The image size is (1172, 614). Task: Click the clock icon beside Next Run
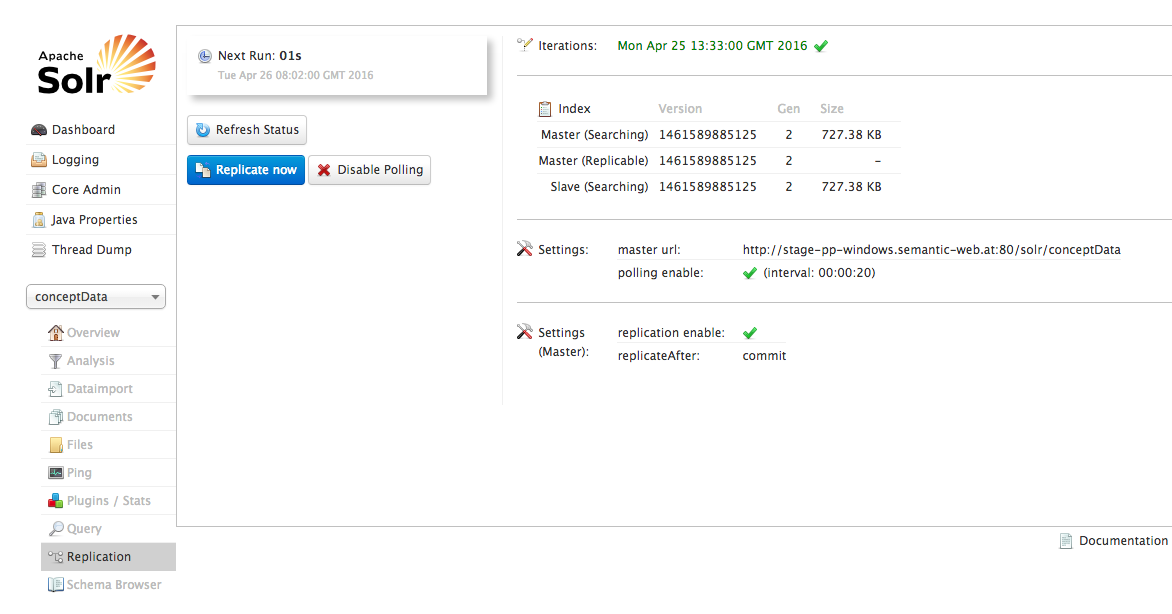(x=205, y=56)
